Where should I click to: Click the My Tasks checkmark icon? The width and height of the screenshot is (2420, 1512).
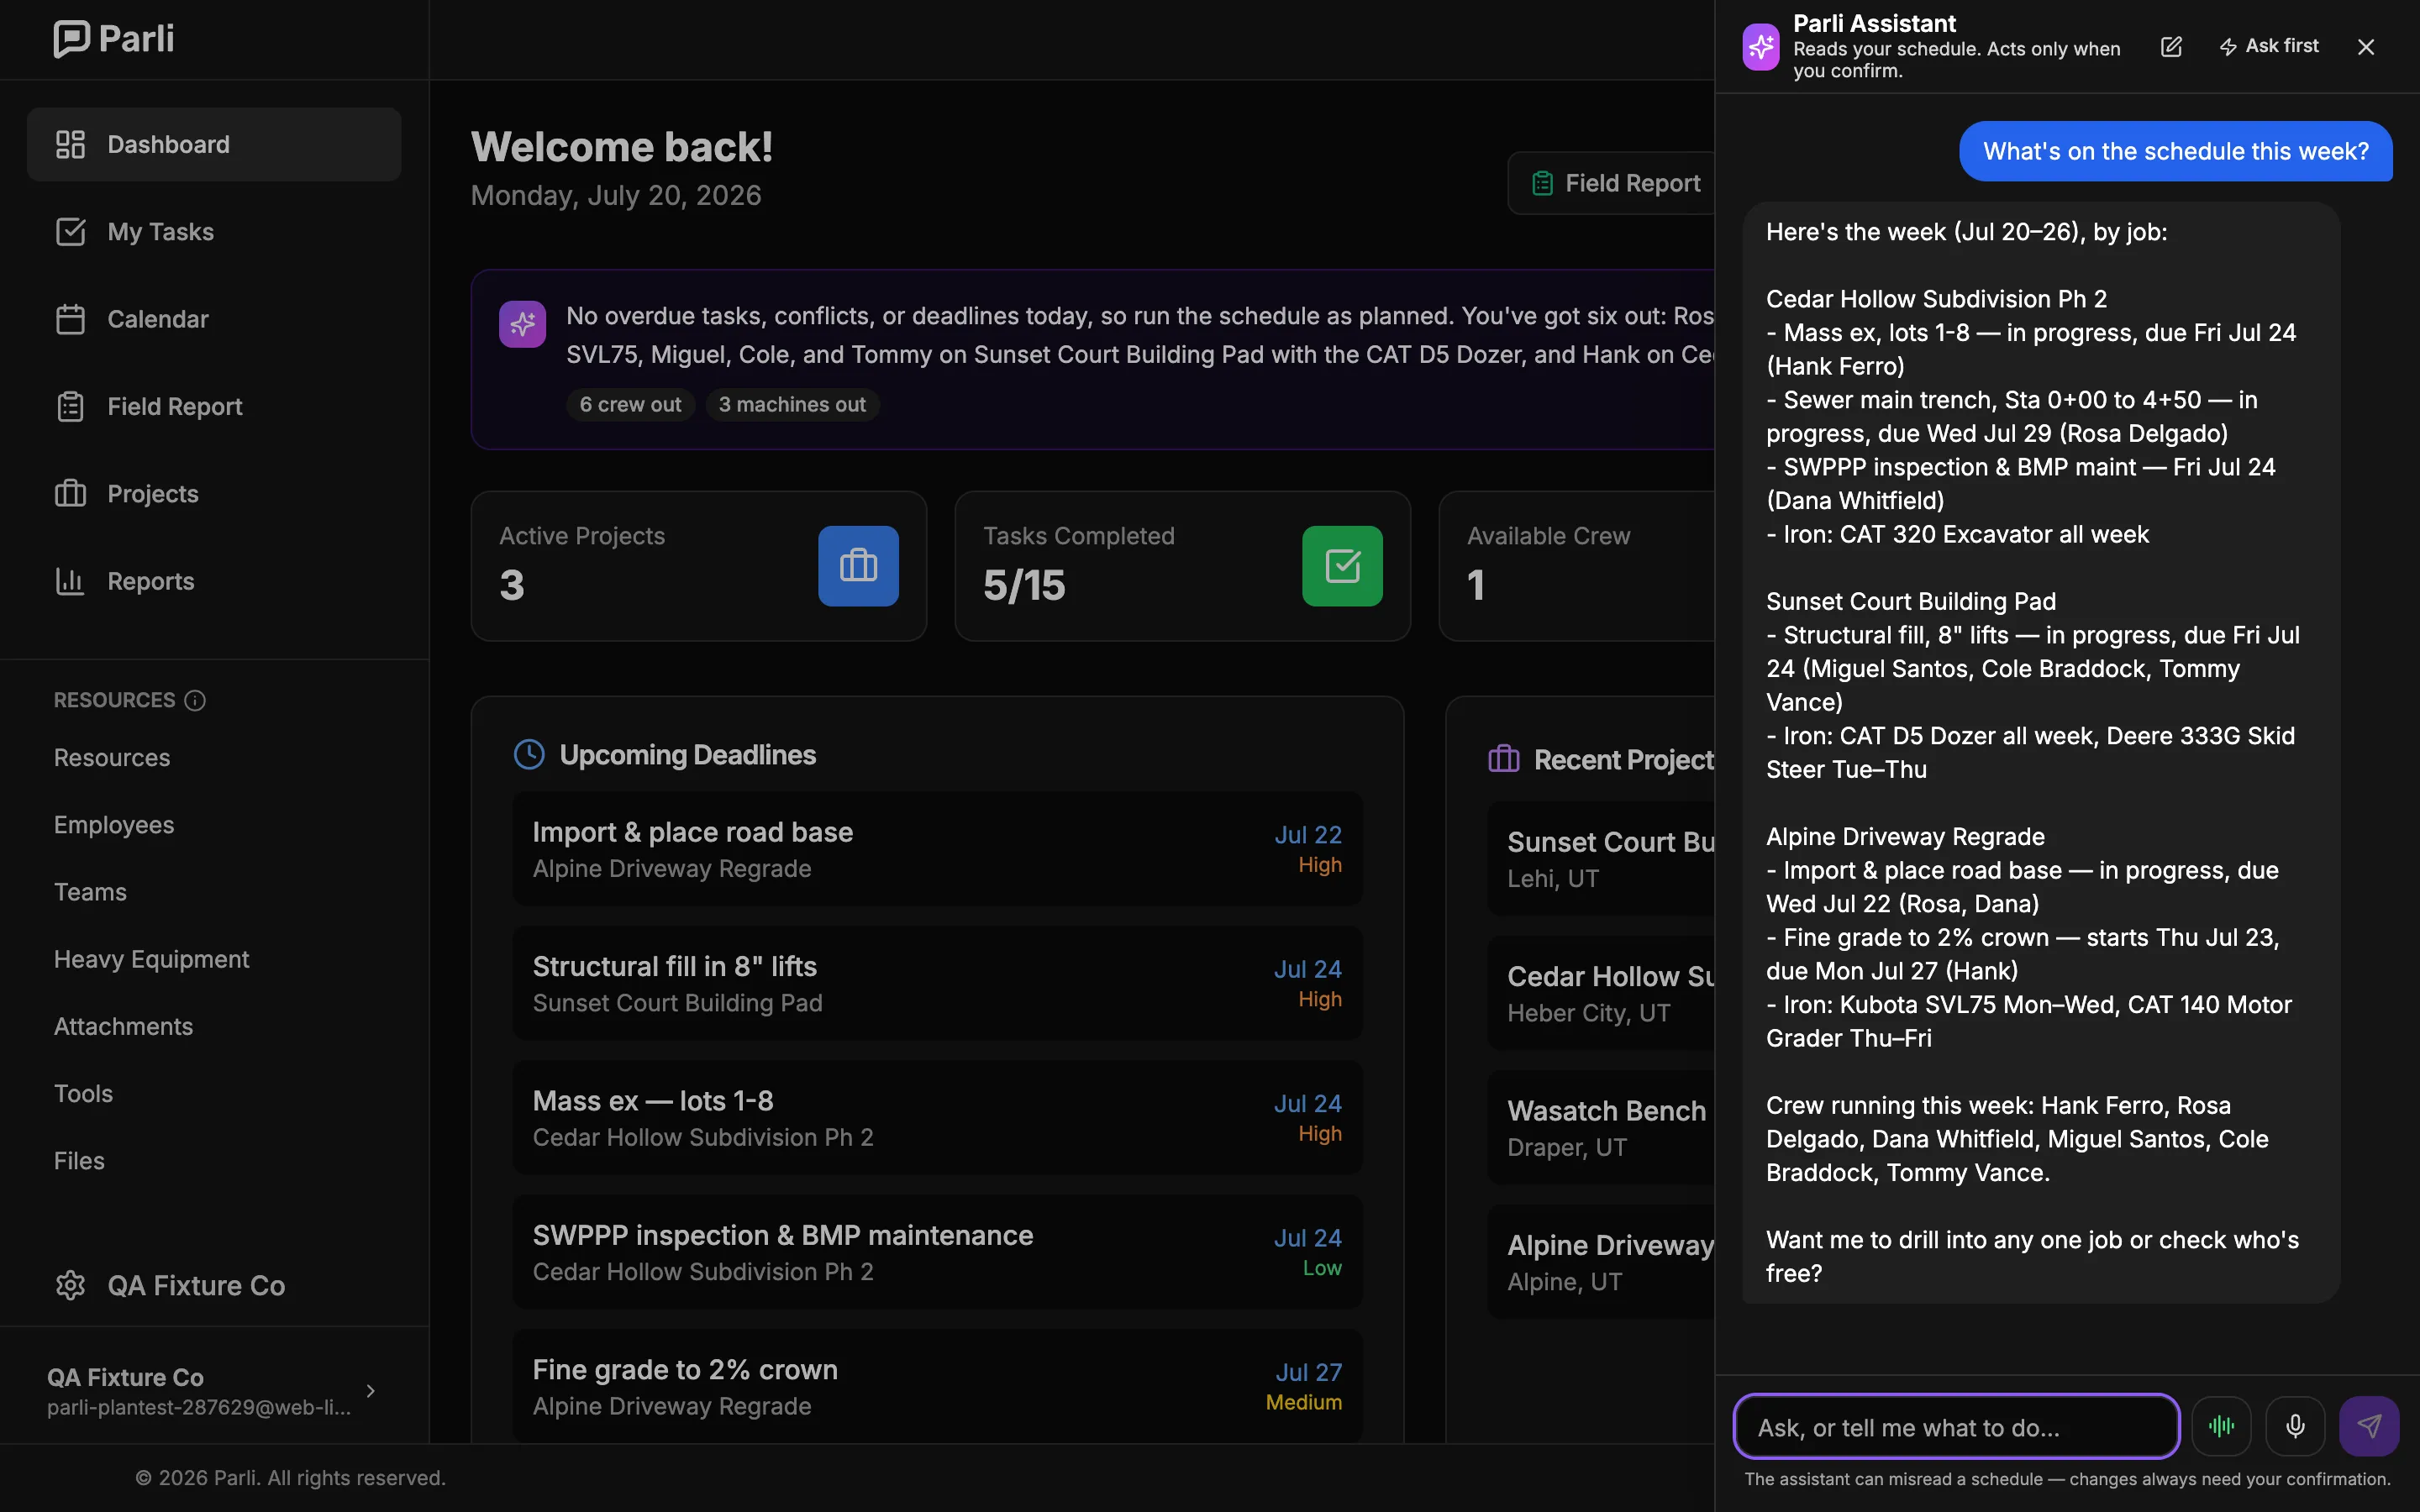[x=70, y=232]
